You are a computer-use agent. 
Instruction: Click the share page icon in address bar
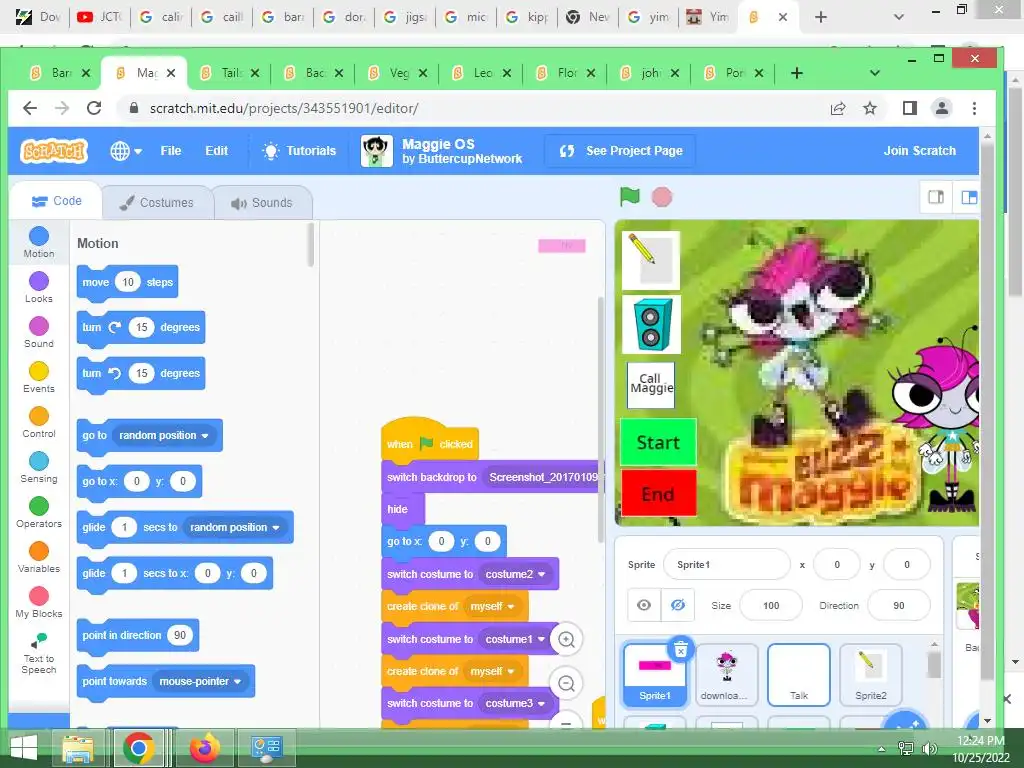[x=838, y=108]
